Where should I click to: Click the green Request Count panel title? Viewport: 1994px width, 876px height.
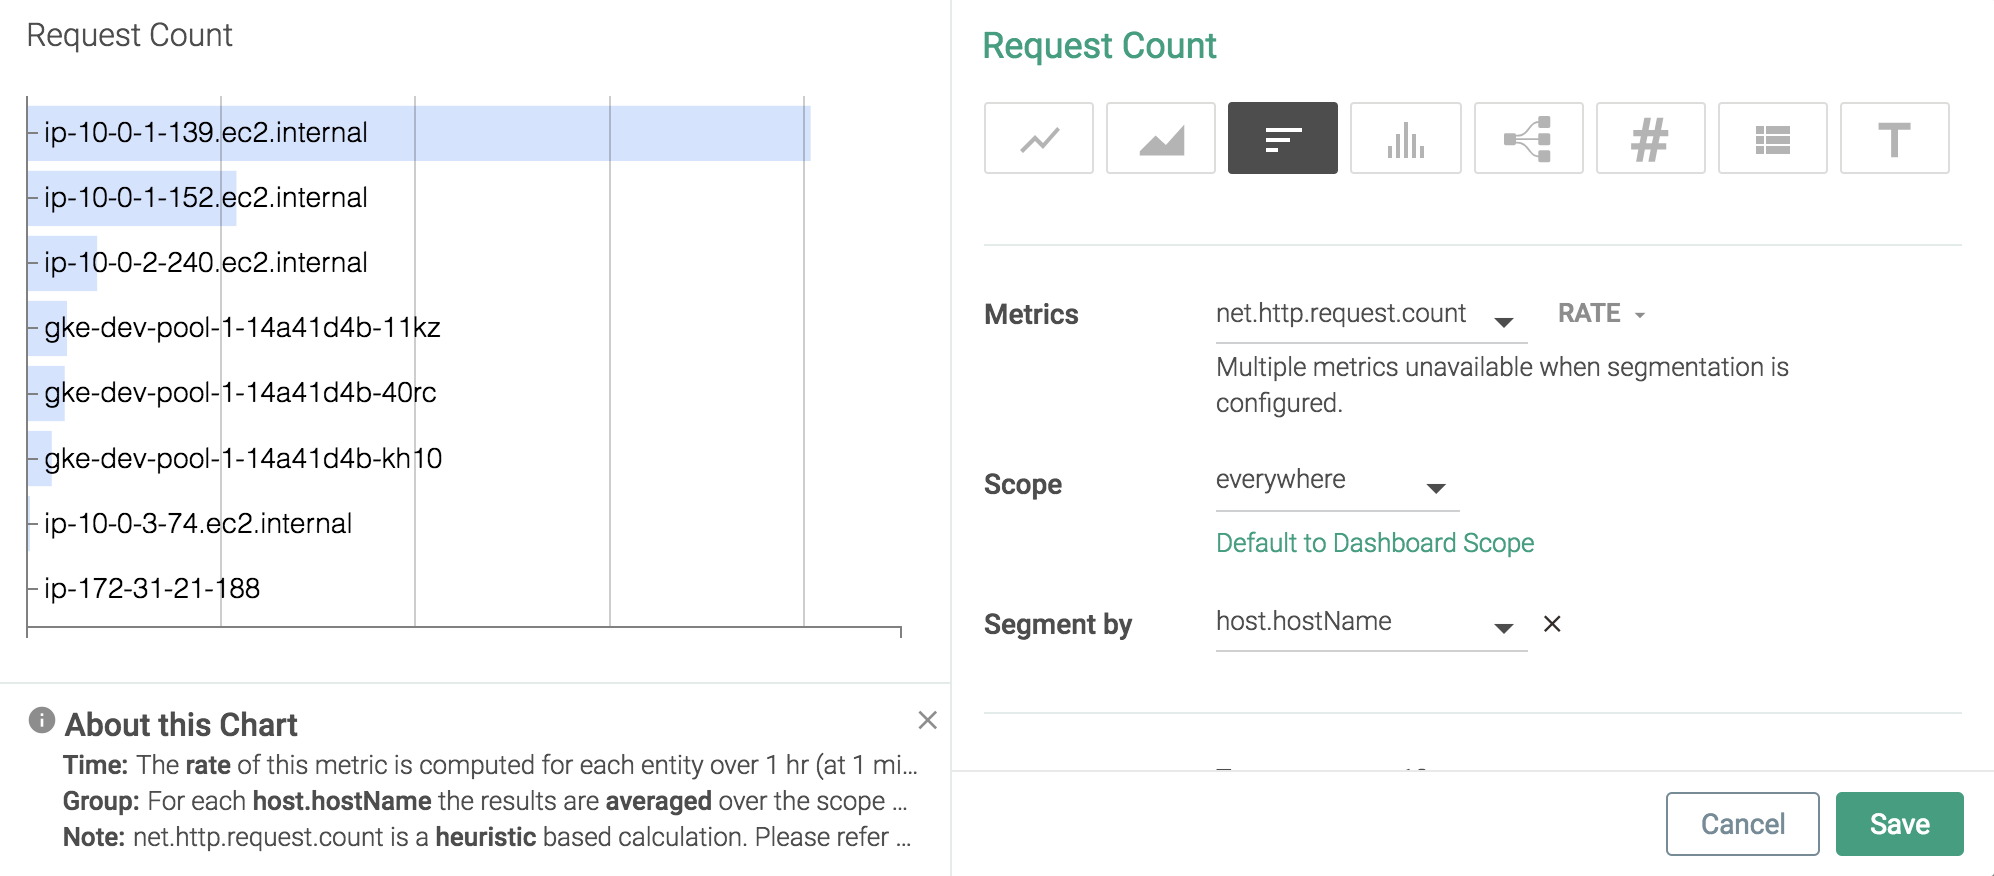[1099, 46]
